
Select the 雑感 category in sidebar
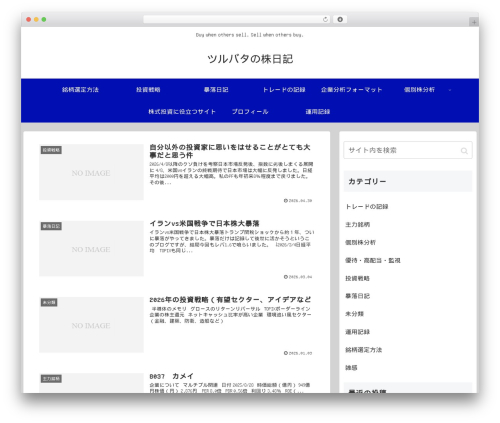click(351, 368)
